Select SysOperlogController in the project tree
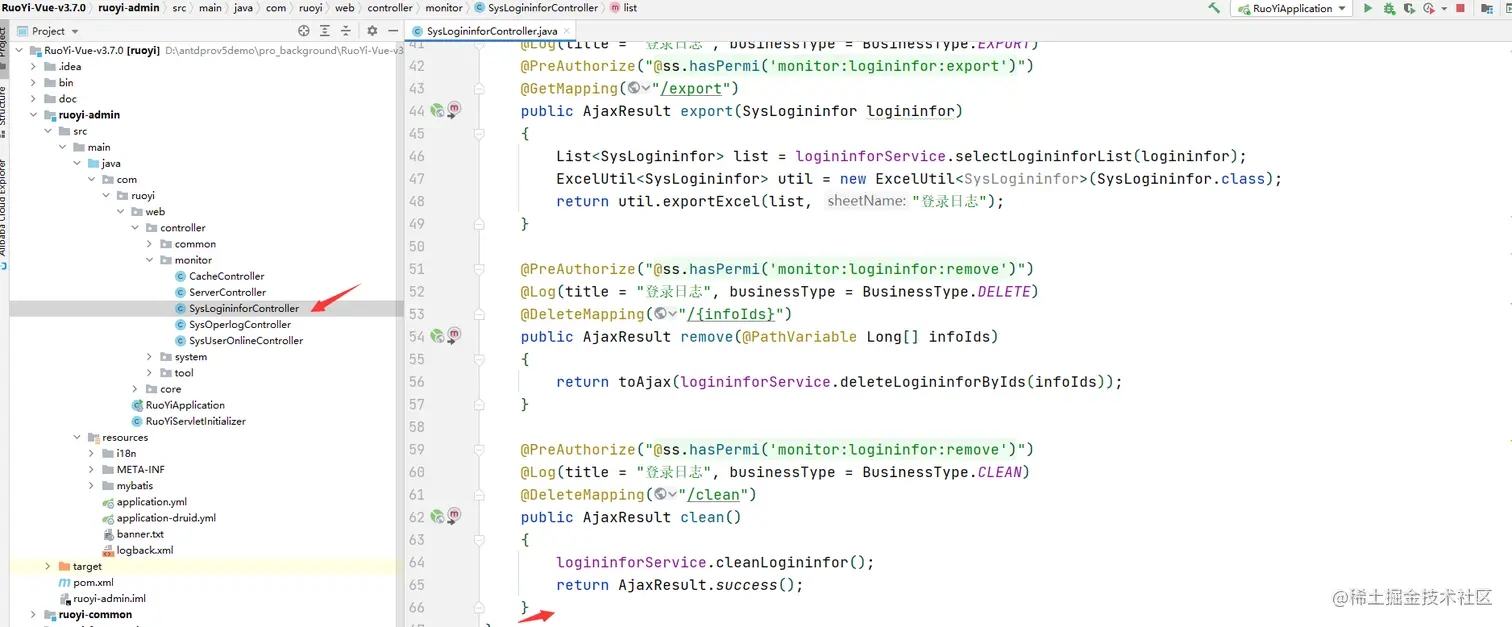1512x627 pixels. 232,324
